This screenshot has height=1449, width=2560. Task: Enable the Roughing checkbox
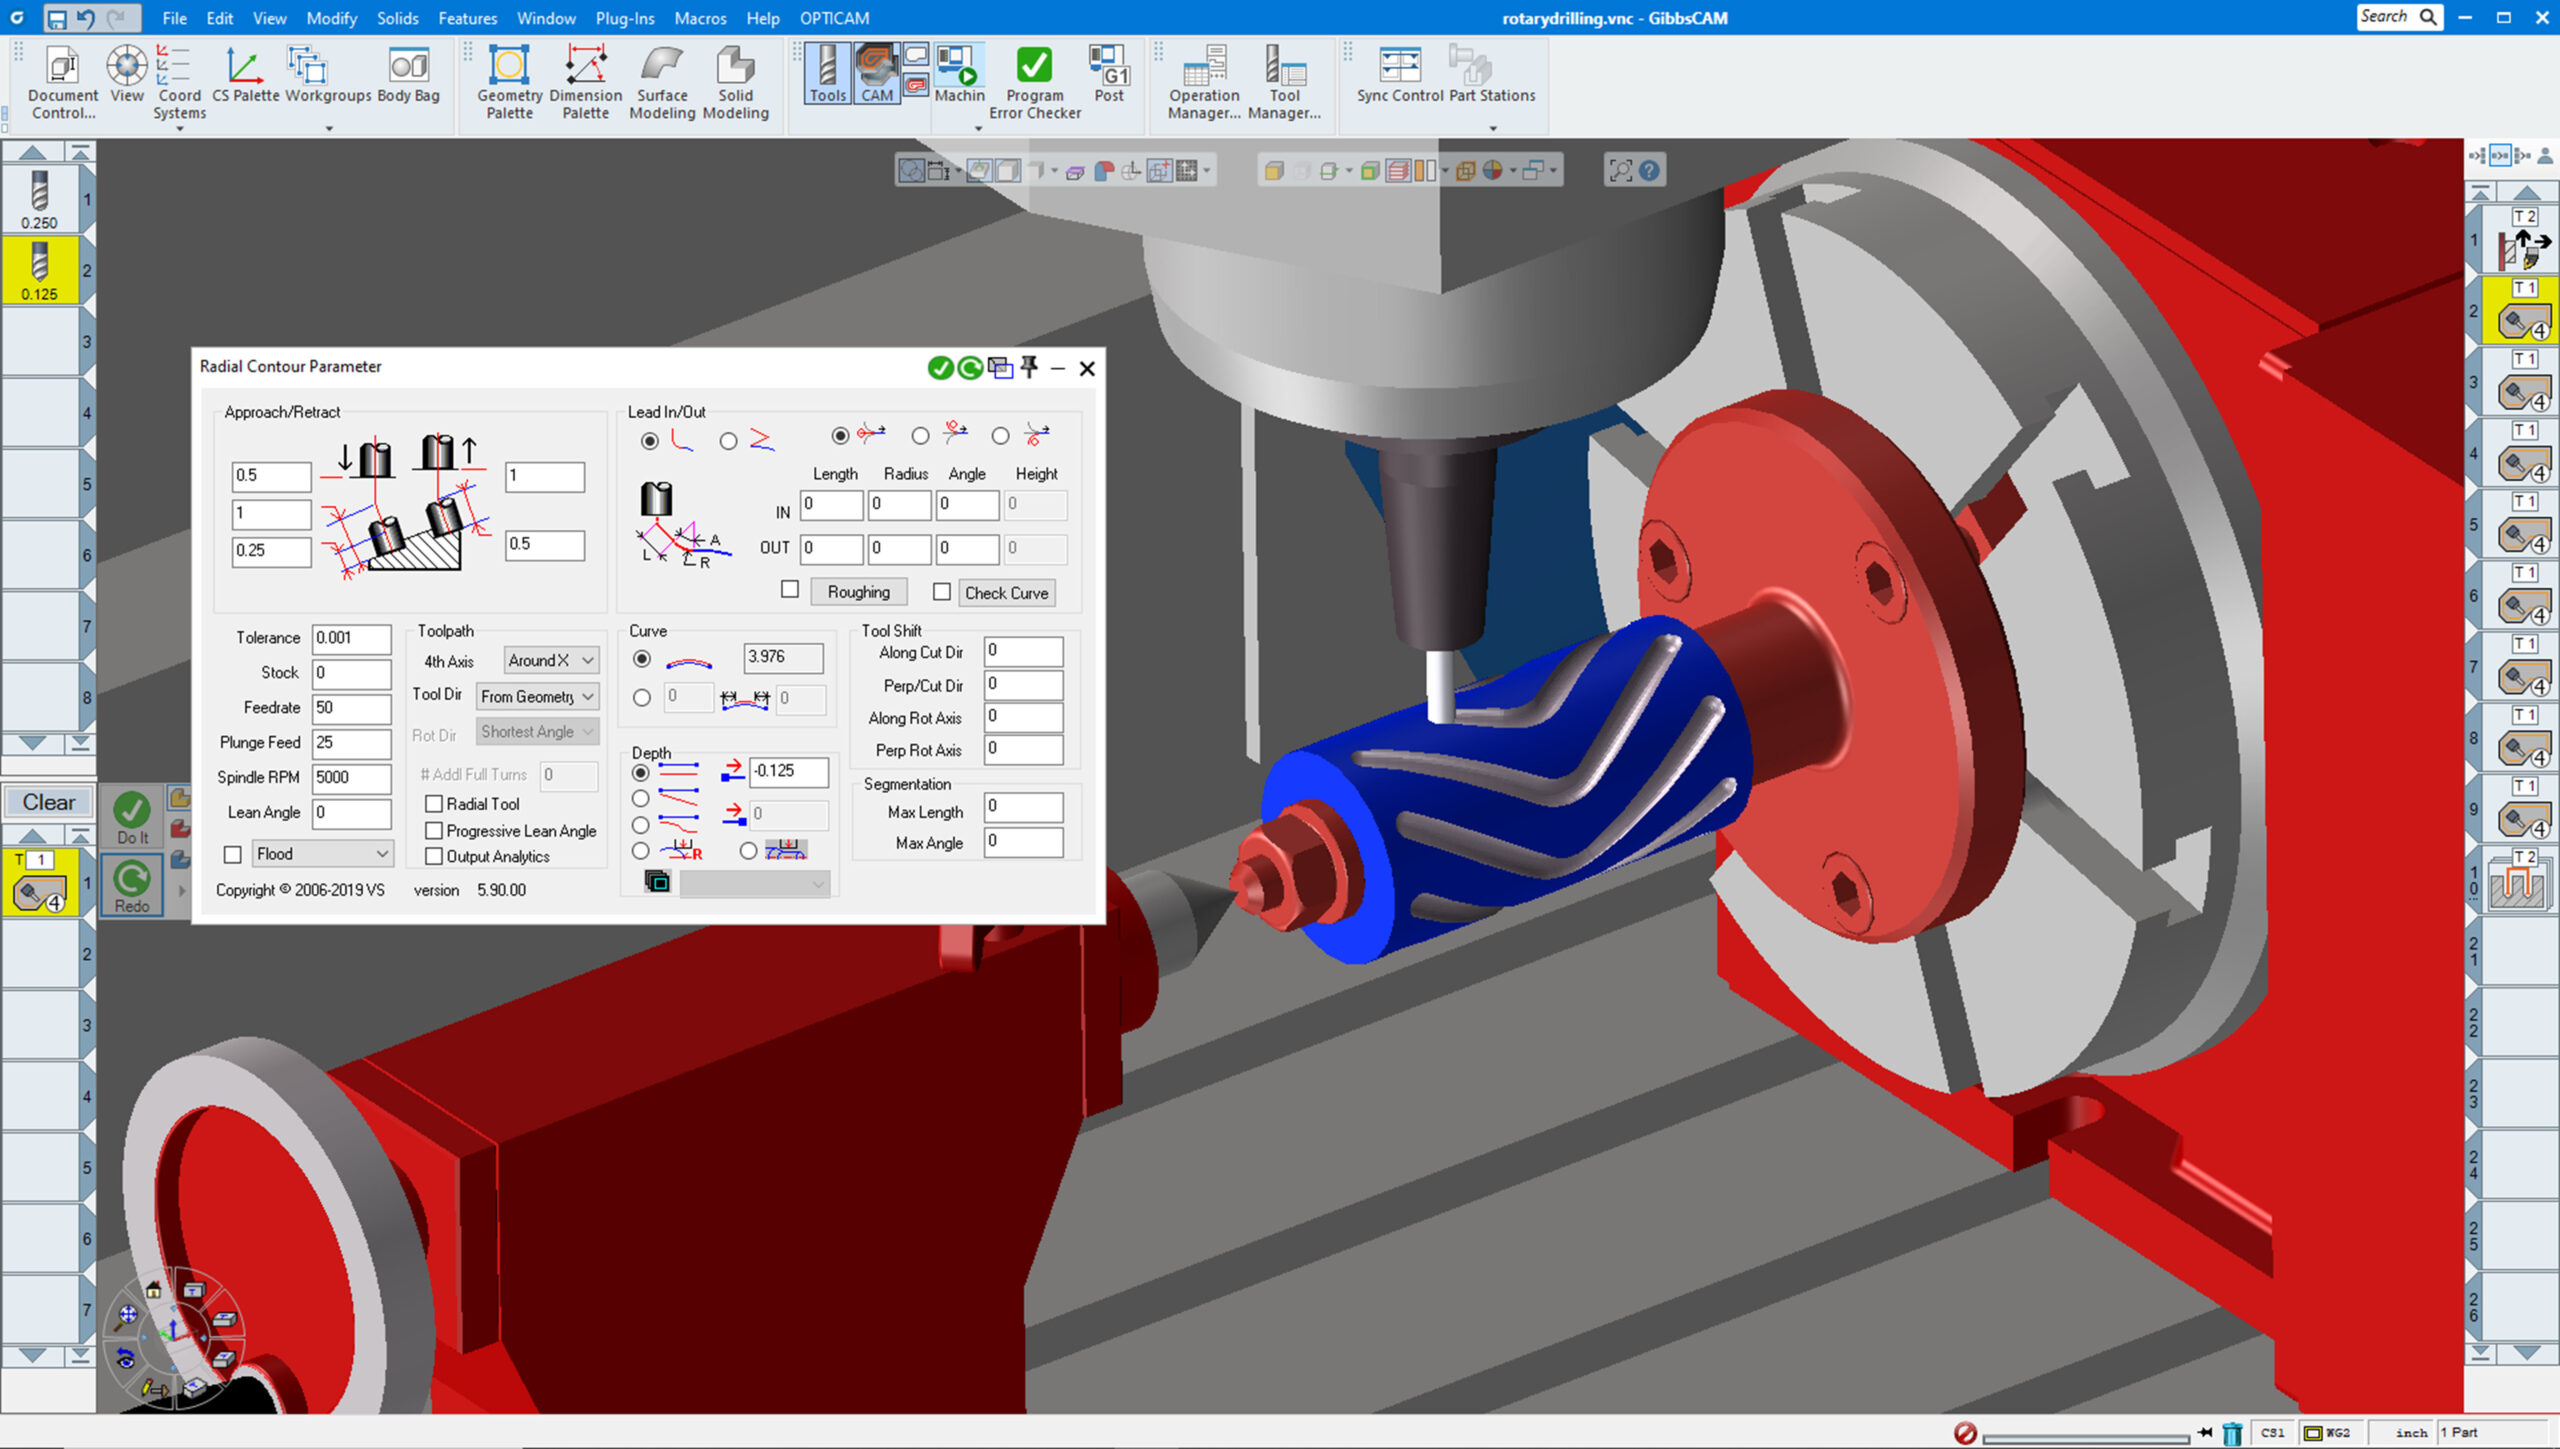tap(790, 591)
